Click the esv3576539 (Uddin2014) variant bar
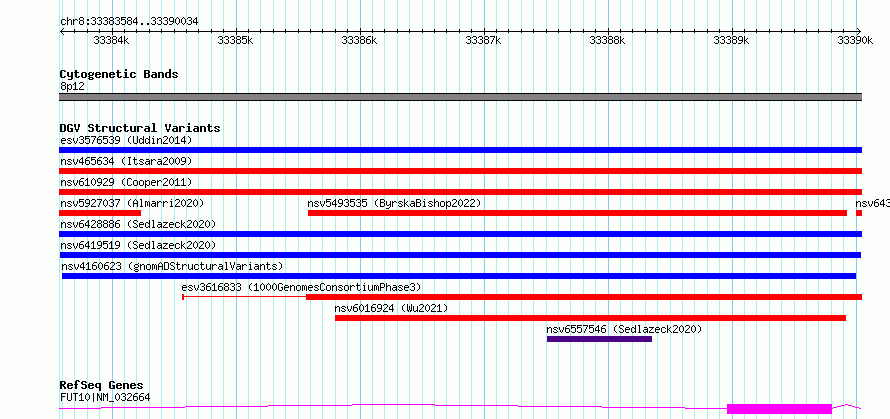The width and height of the screenshot is (890, 419). pyautogui.click(x=460, y=150)
